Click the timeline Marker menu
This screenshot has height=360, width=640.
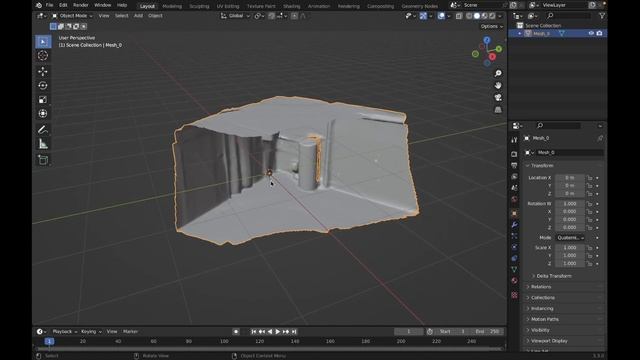point(130,331)
